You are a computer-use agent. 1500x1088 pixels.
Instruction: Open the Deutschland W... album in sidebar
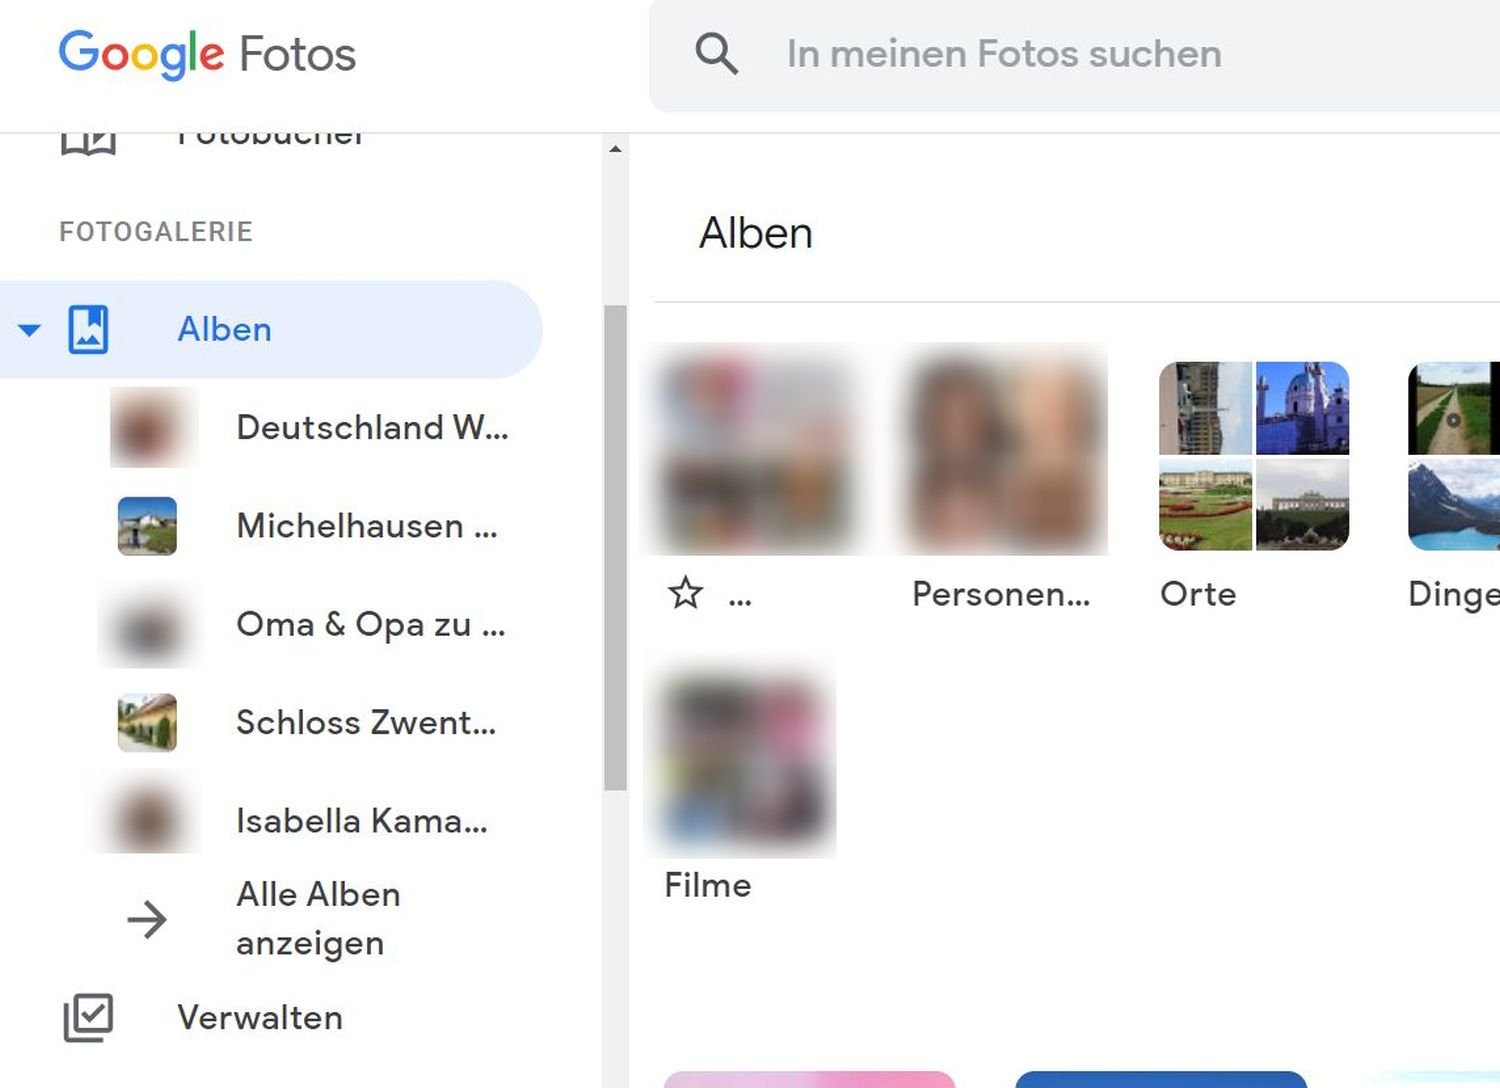click(x=372, y=428)
